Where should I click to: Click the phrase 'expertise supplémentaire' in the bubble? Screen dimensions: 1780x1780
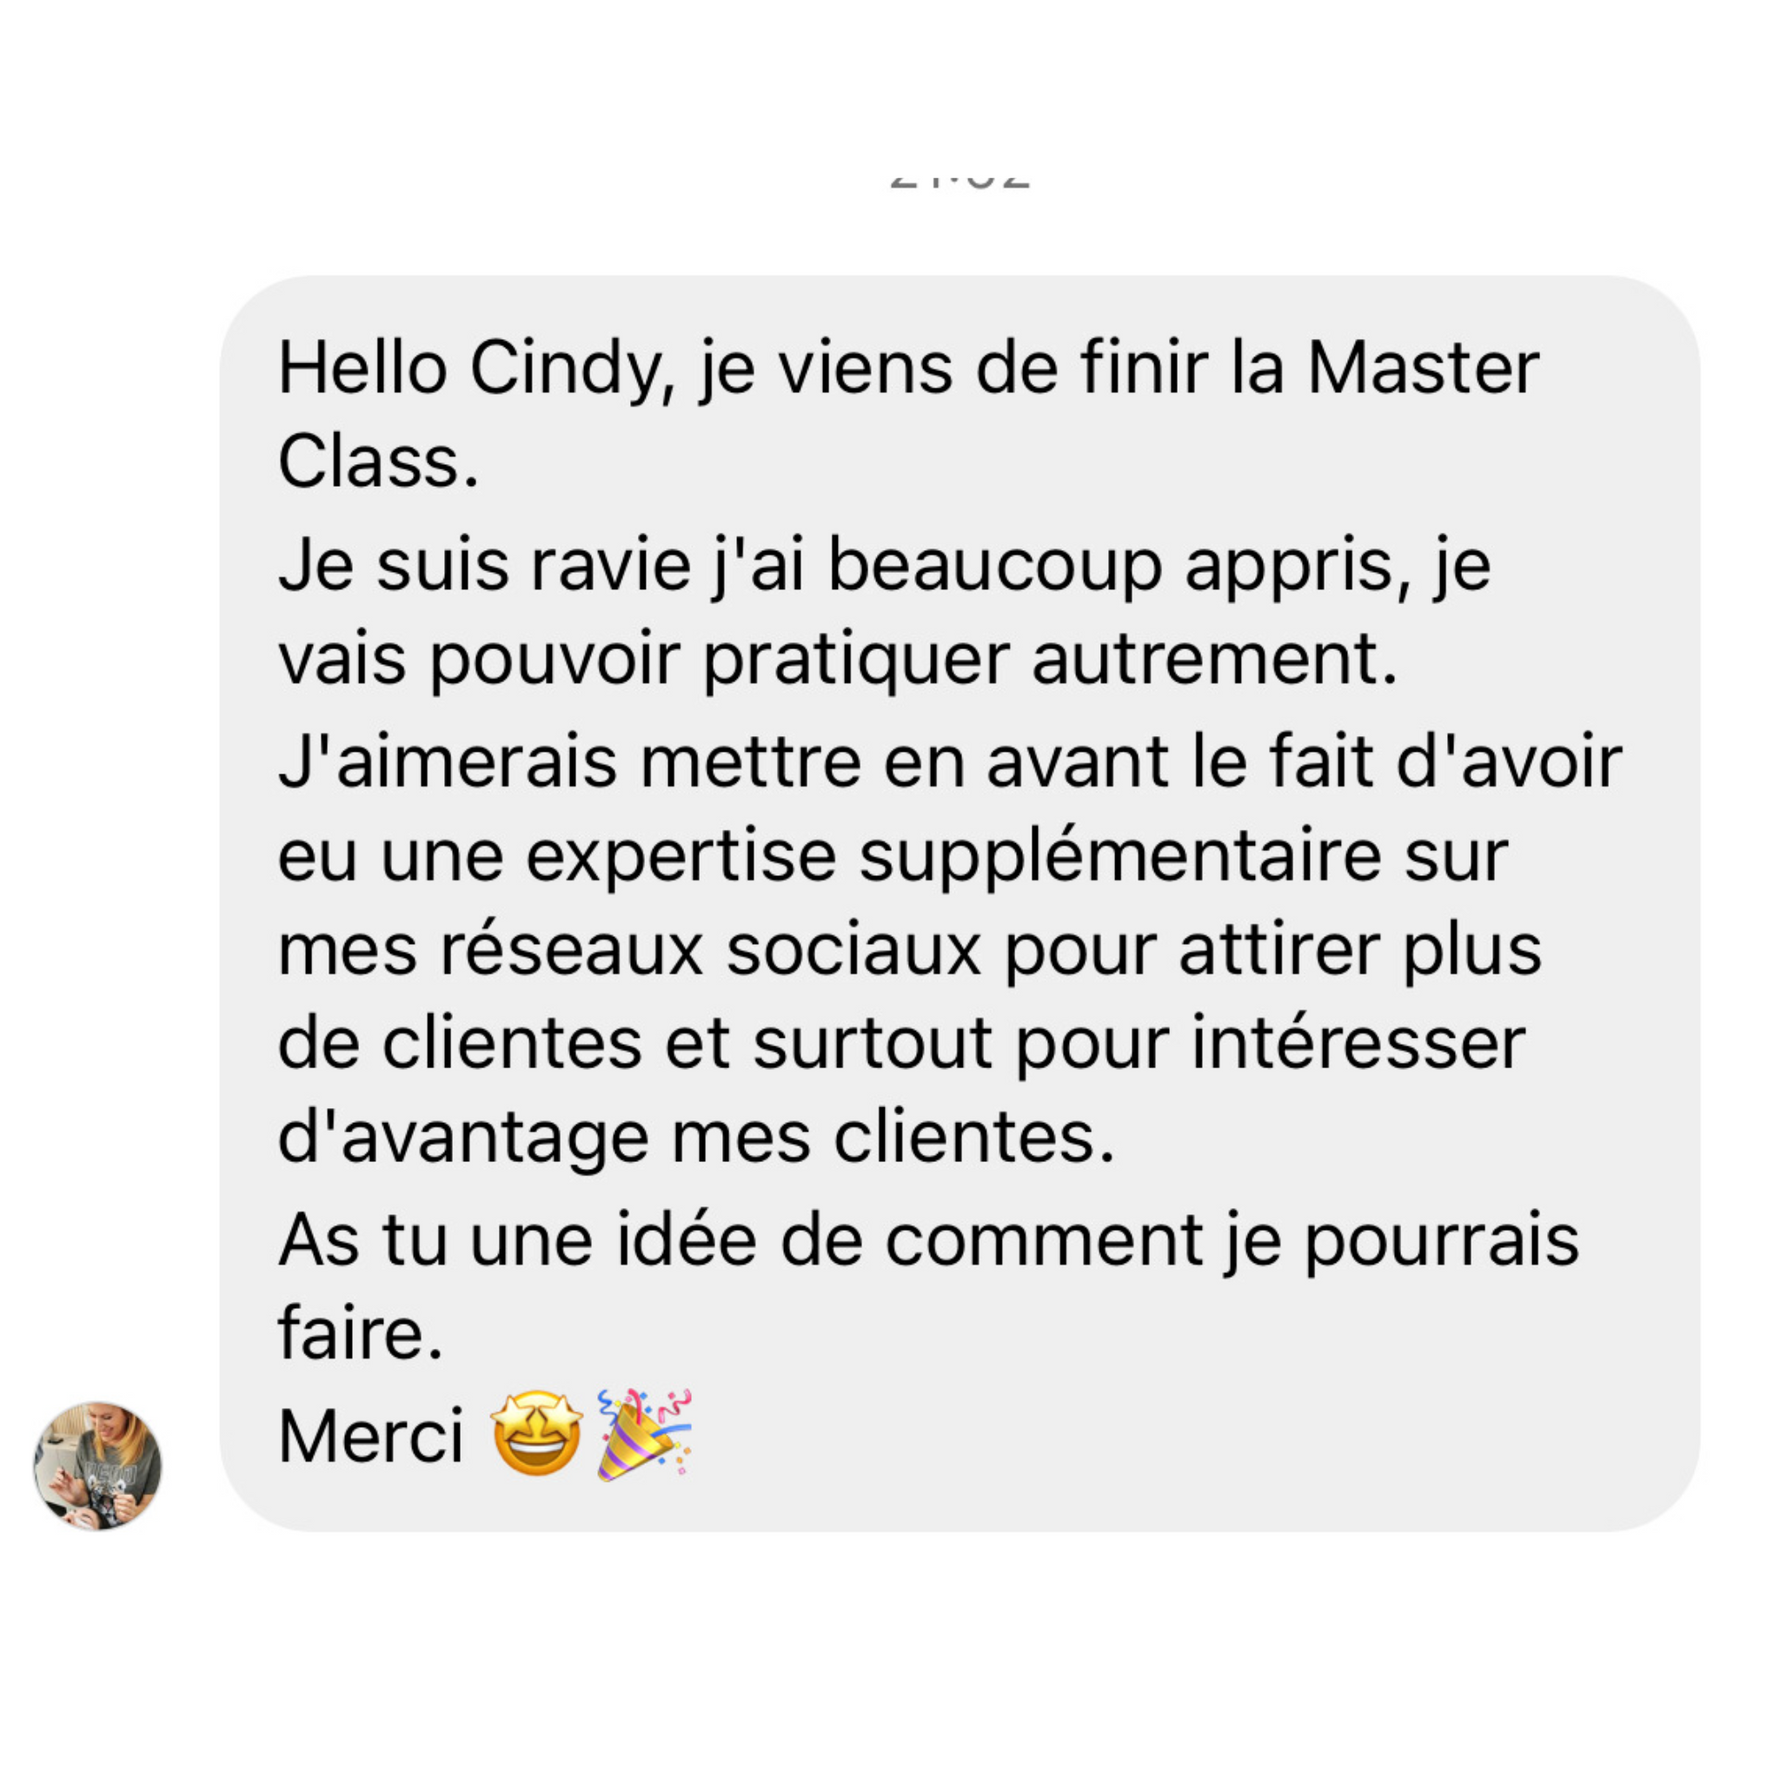tap(953, 858)
